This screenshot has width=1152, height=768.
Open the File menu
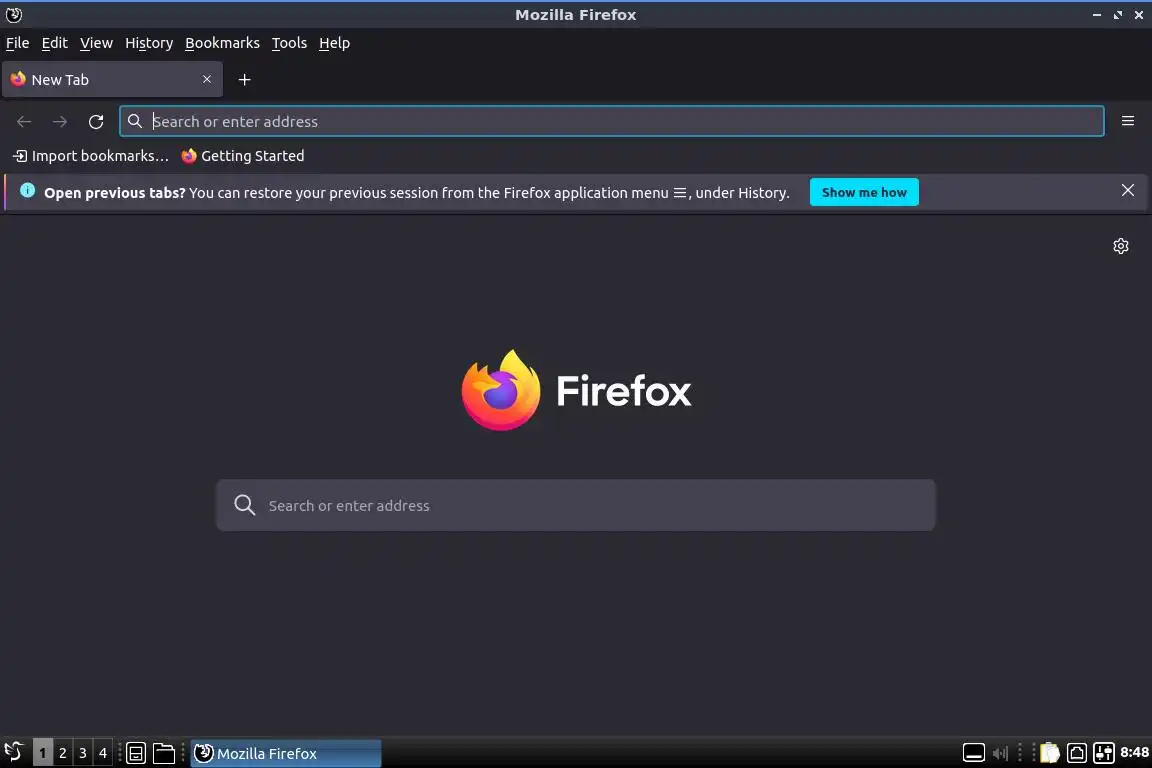(x=18, y=43)
